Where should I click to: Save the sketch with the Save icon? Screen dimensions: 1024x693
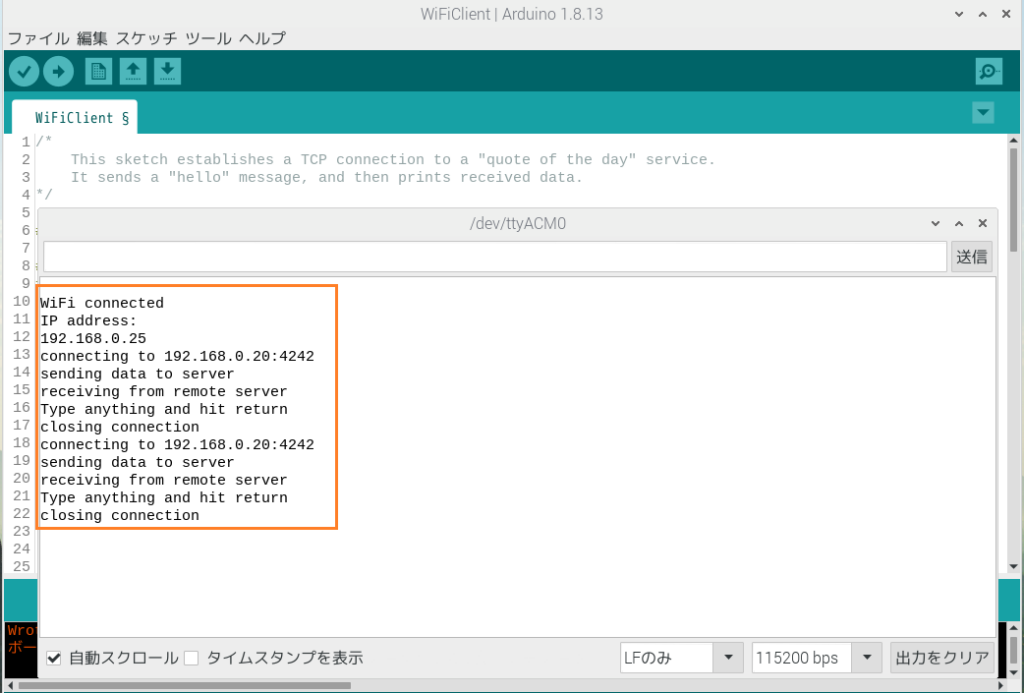167,71
